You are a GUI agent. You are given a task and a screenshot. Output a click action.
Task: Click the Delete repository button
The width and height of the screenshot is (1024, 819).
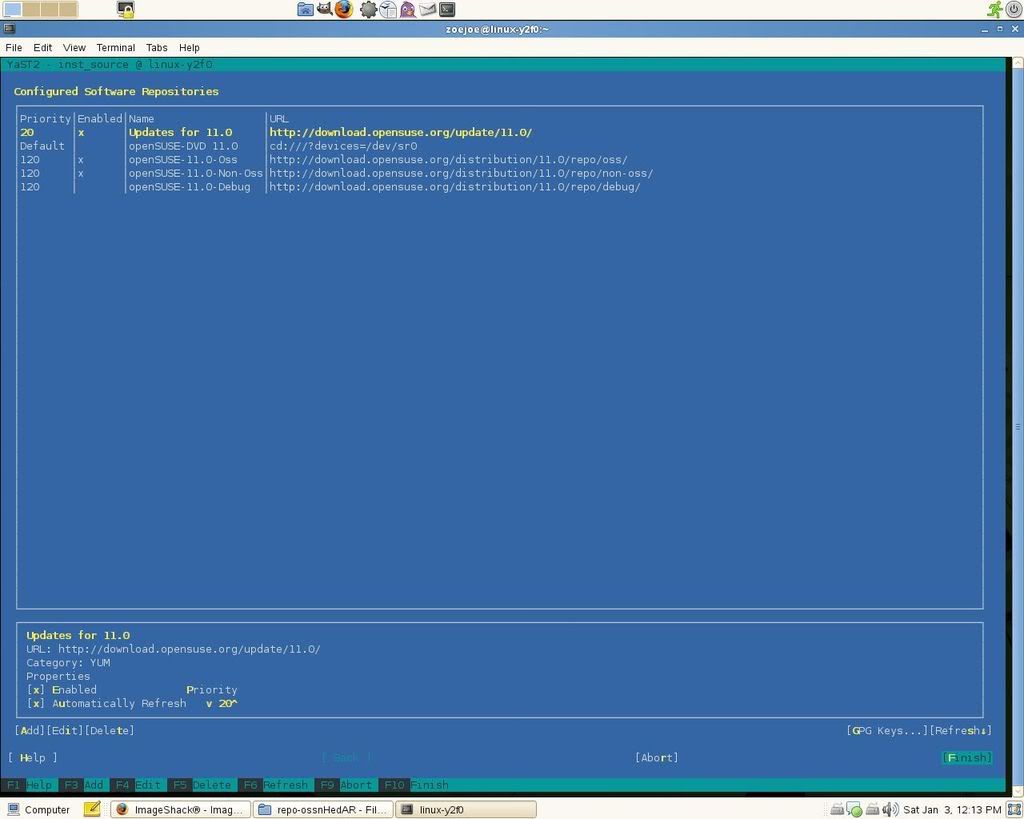110,730
